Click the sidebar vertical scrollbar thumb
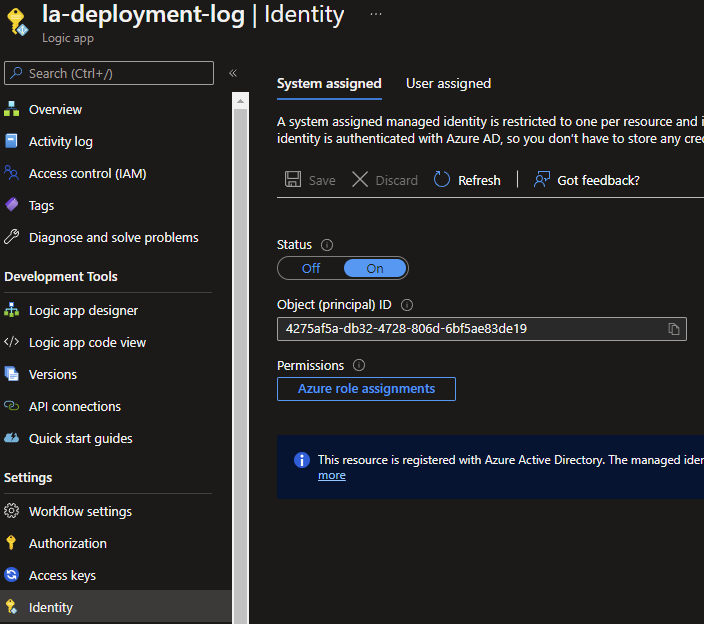Viewport: 704px width, 624px height. (x=241, y=366)
